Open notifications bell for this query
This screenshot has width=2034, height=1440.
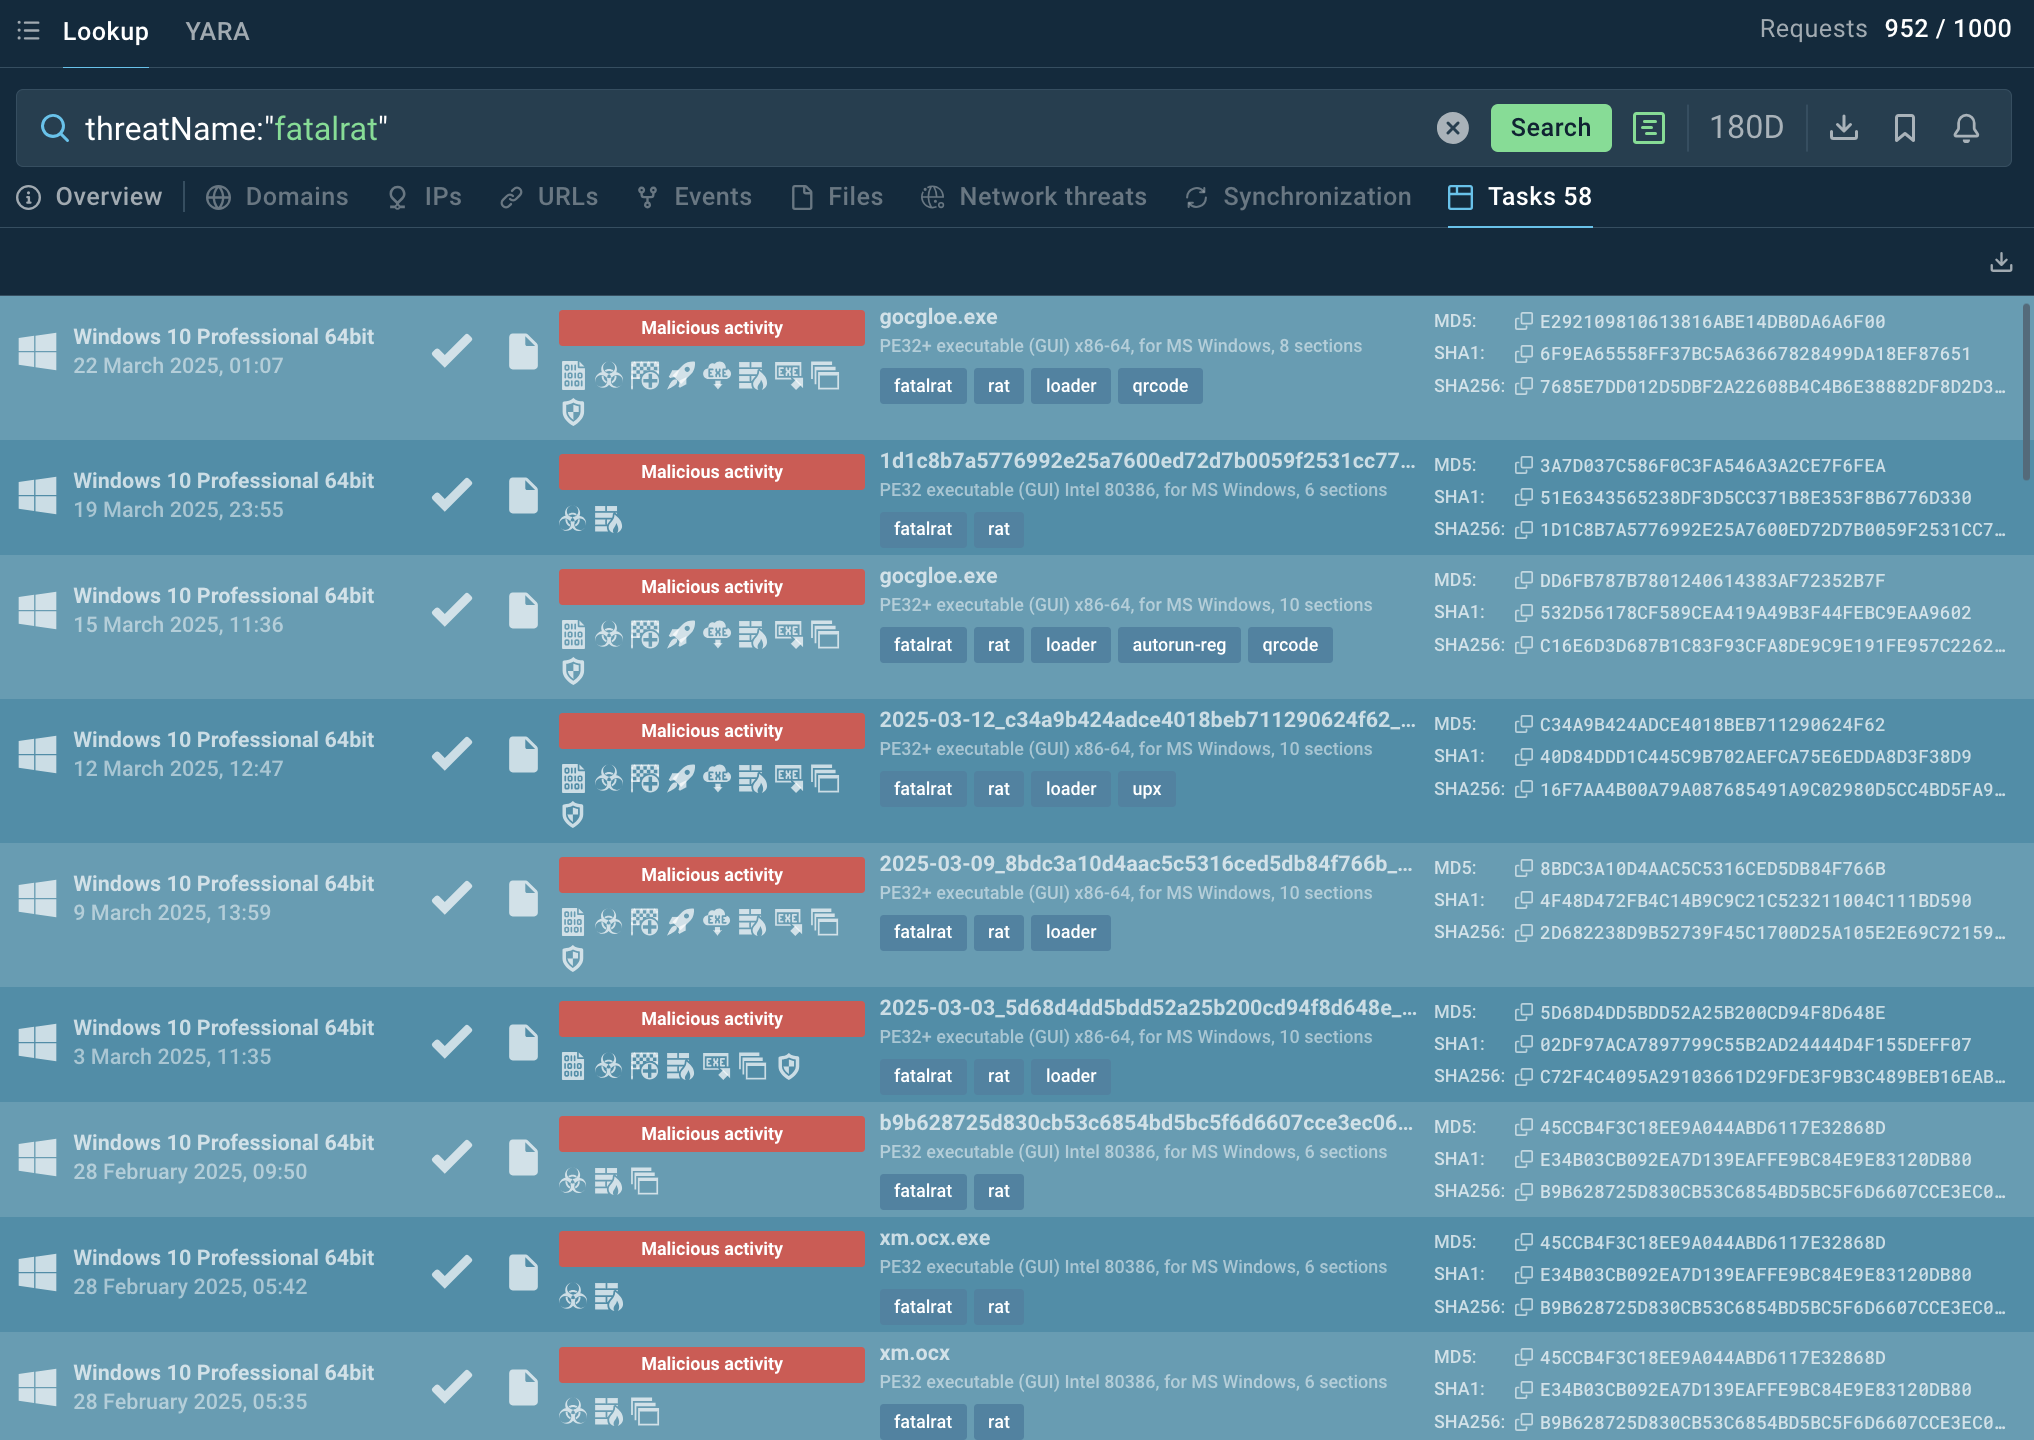click(x=1966, y=128)
